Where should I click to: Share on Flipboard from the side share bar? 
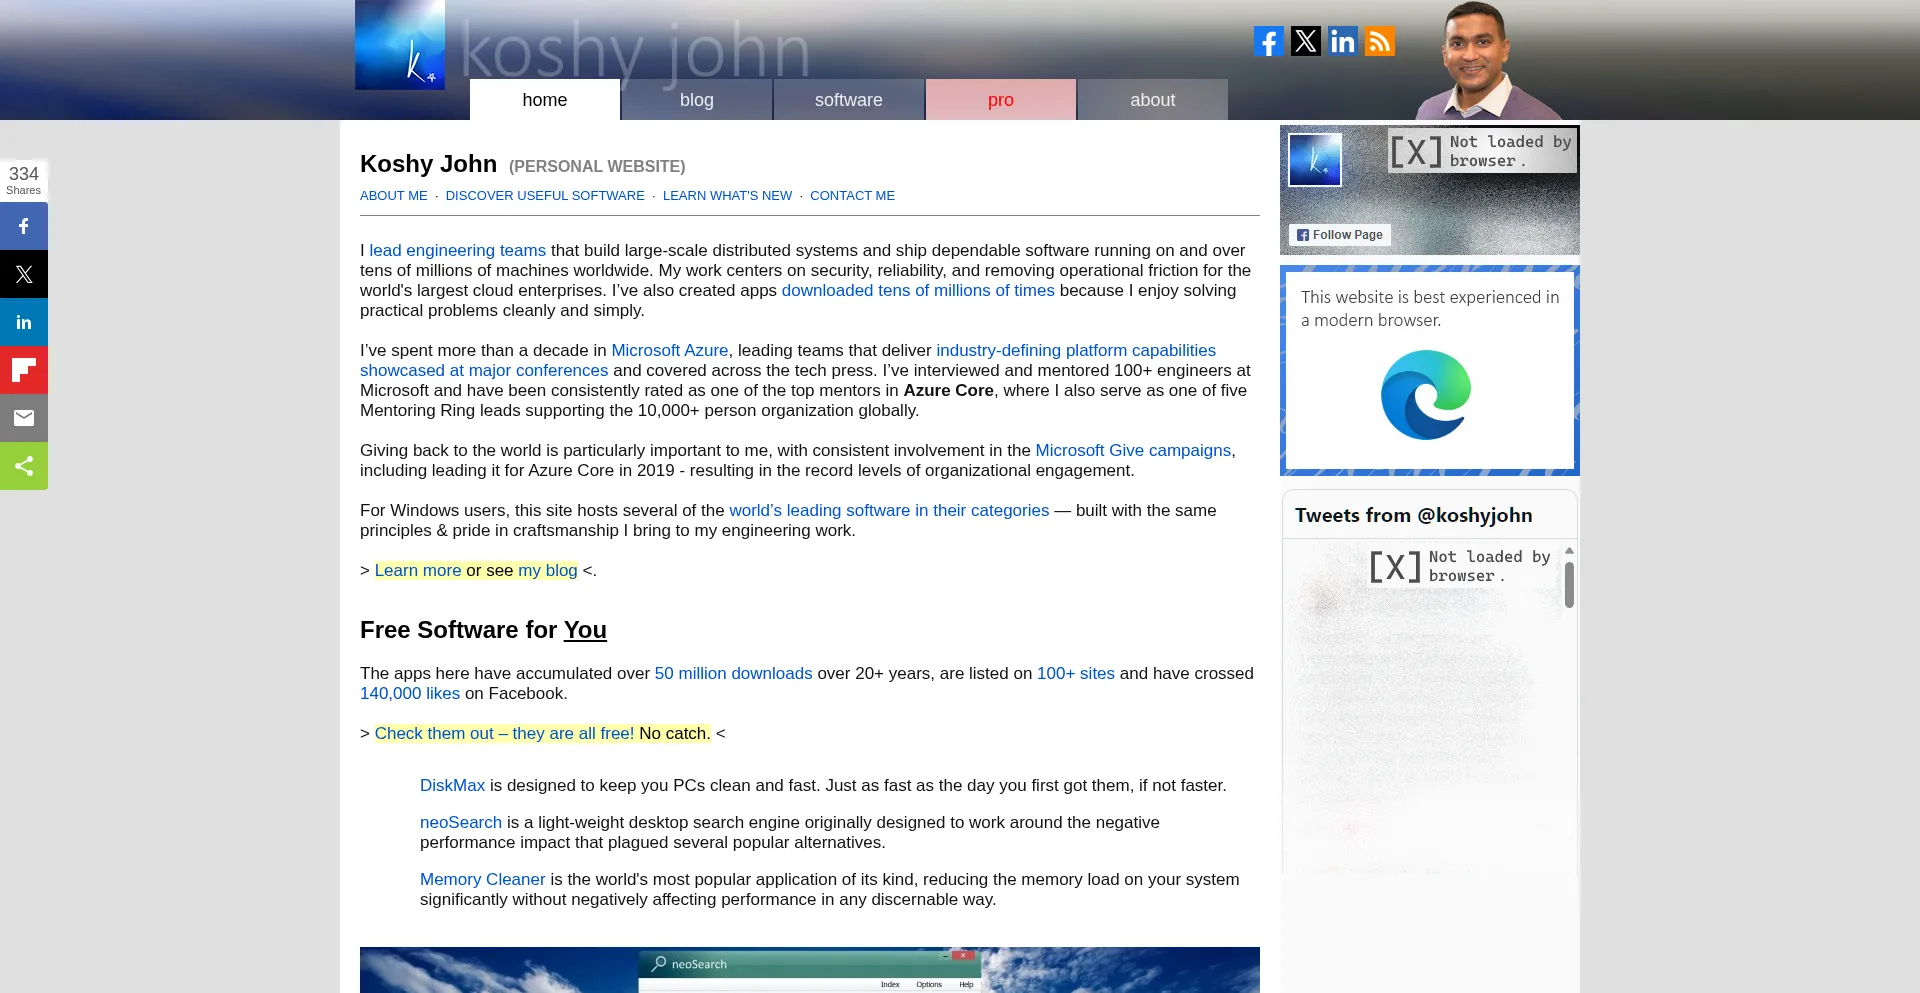[24, 370]
